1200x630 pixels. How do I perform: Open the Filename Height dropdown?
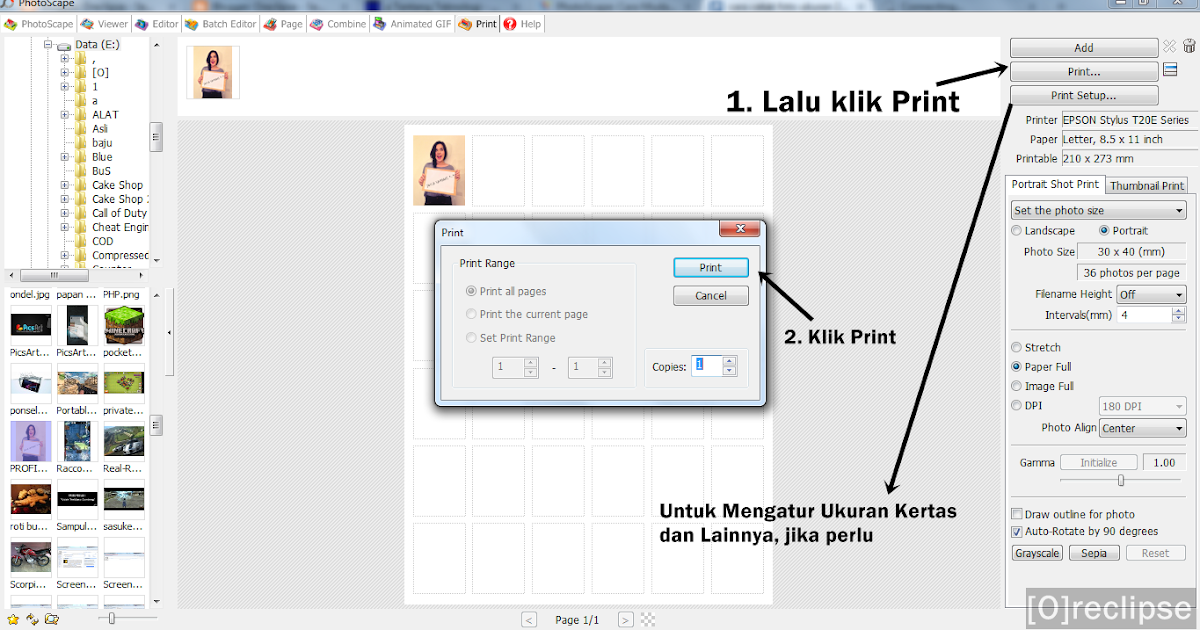tap(1151, 295)
